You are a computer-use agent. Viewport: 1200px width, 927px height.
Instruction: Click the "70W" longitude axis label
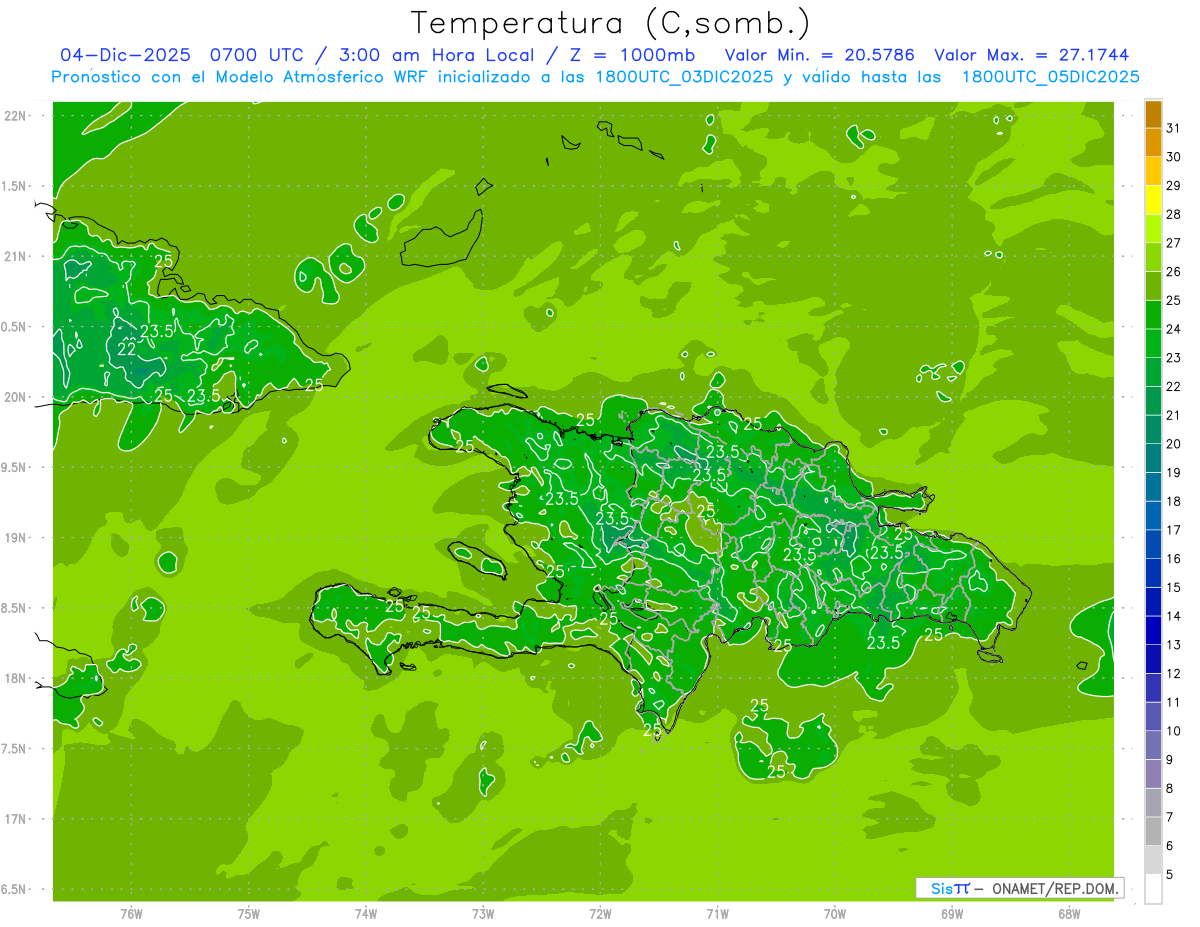(x=835, y=913)
